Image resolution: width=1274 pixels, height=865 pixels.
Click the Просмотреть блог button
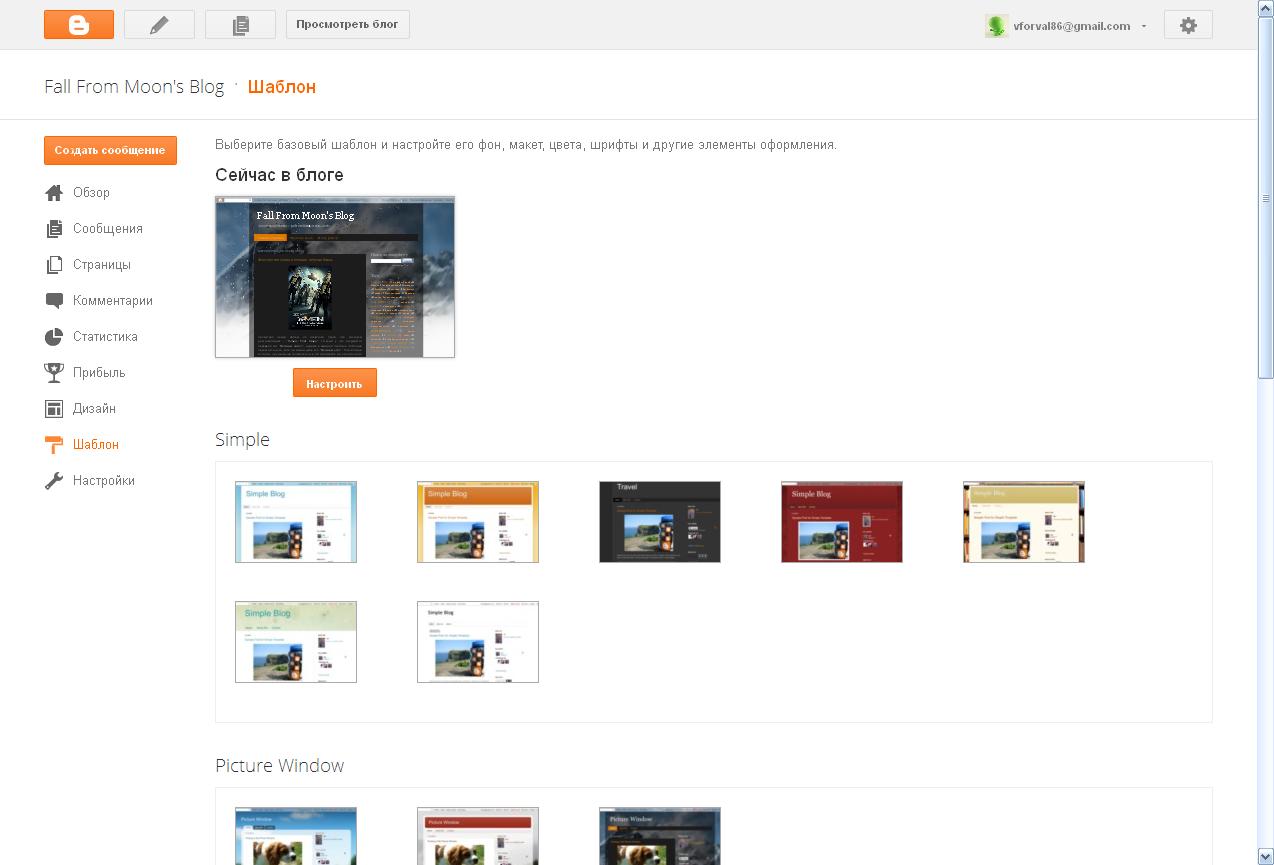pos(348,25)
